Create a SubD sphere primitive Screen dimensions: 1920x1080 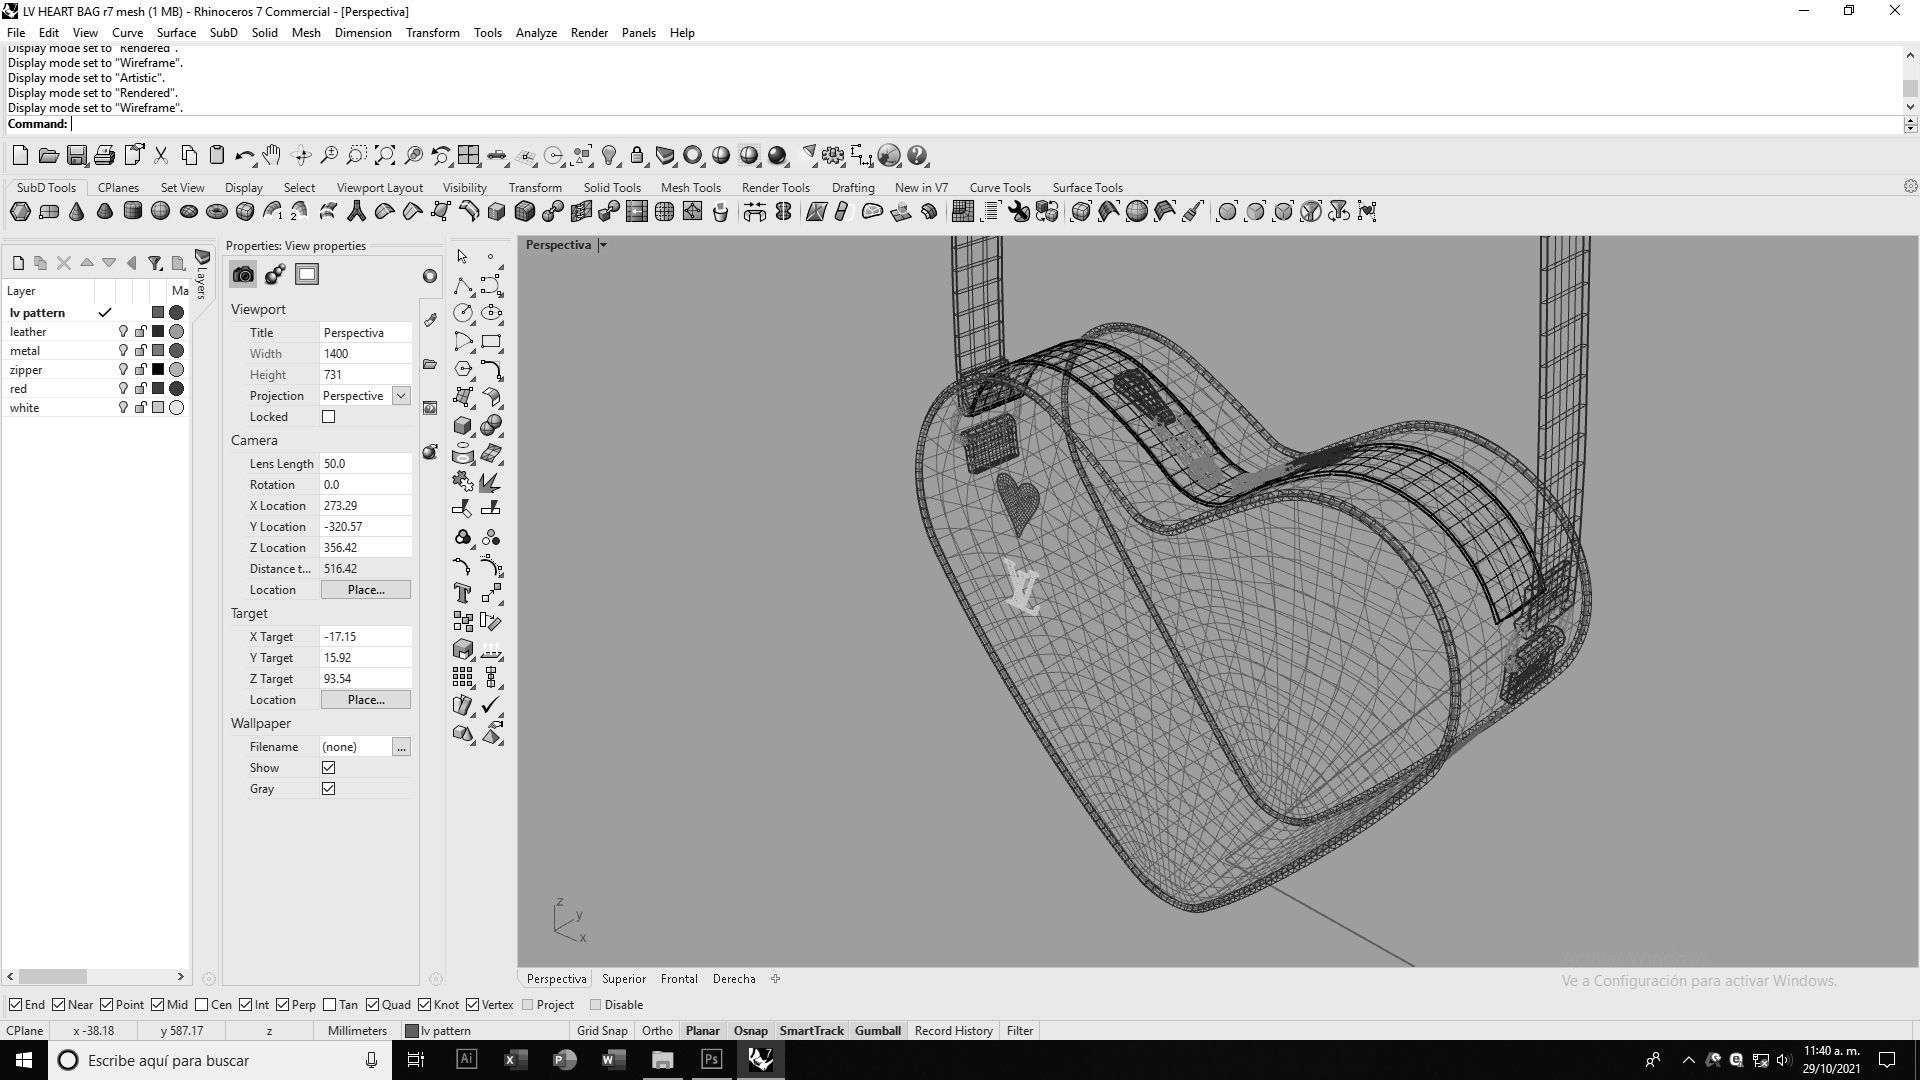tap(160, 211)
